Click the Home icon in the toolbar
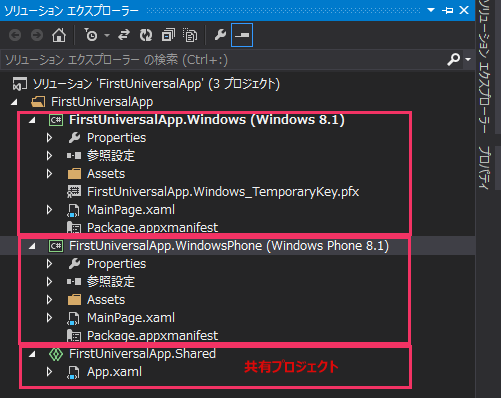 coord(59,35)
